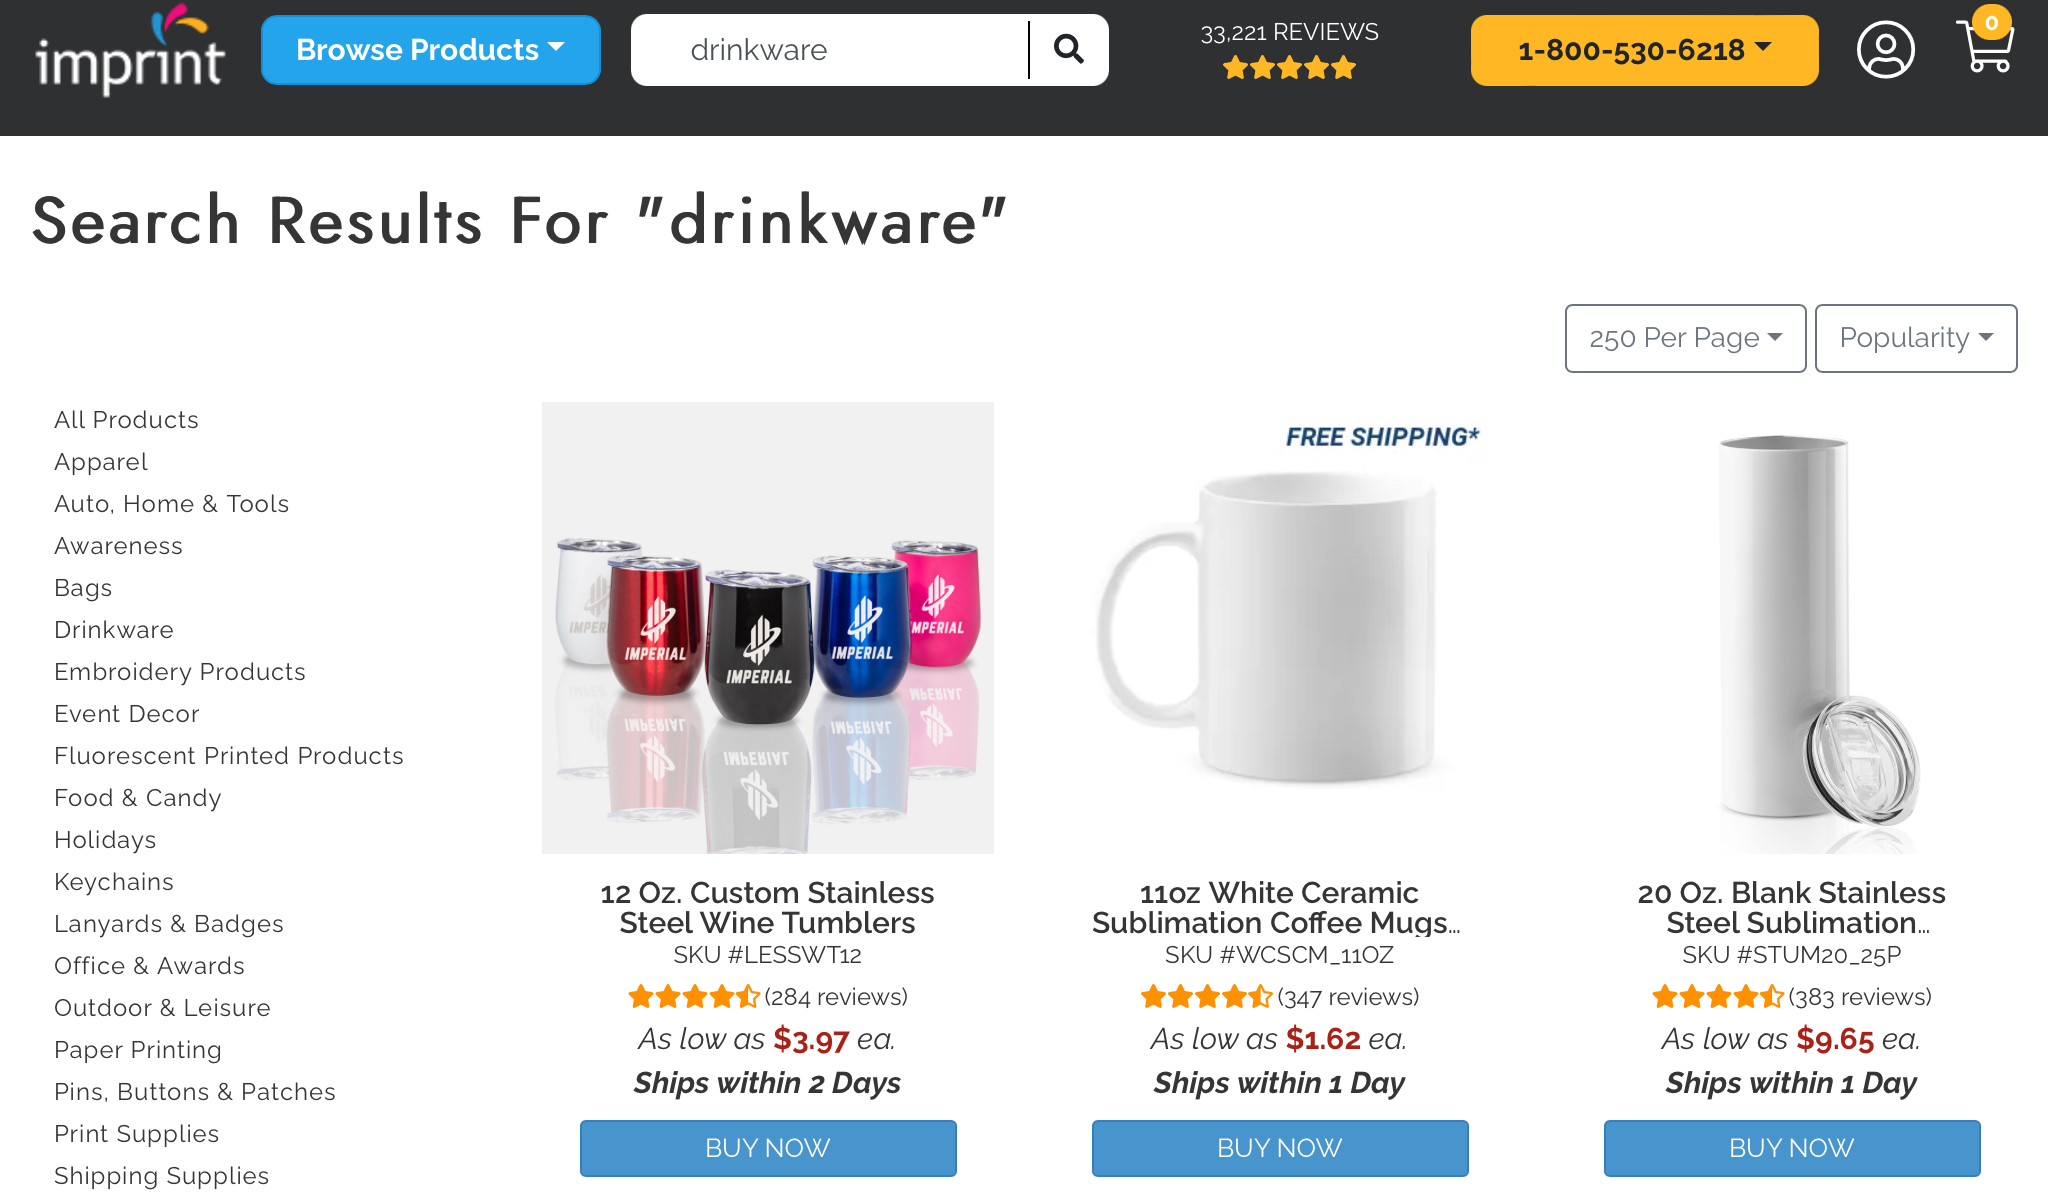Click BUY NOW for Wine Tumblers
Screen dimensions: 2048x1198
(x=768, y=1148)
